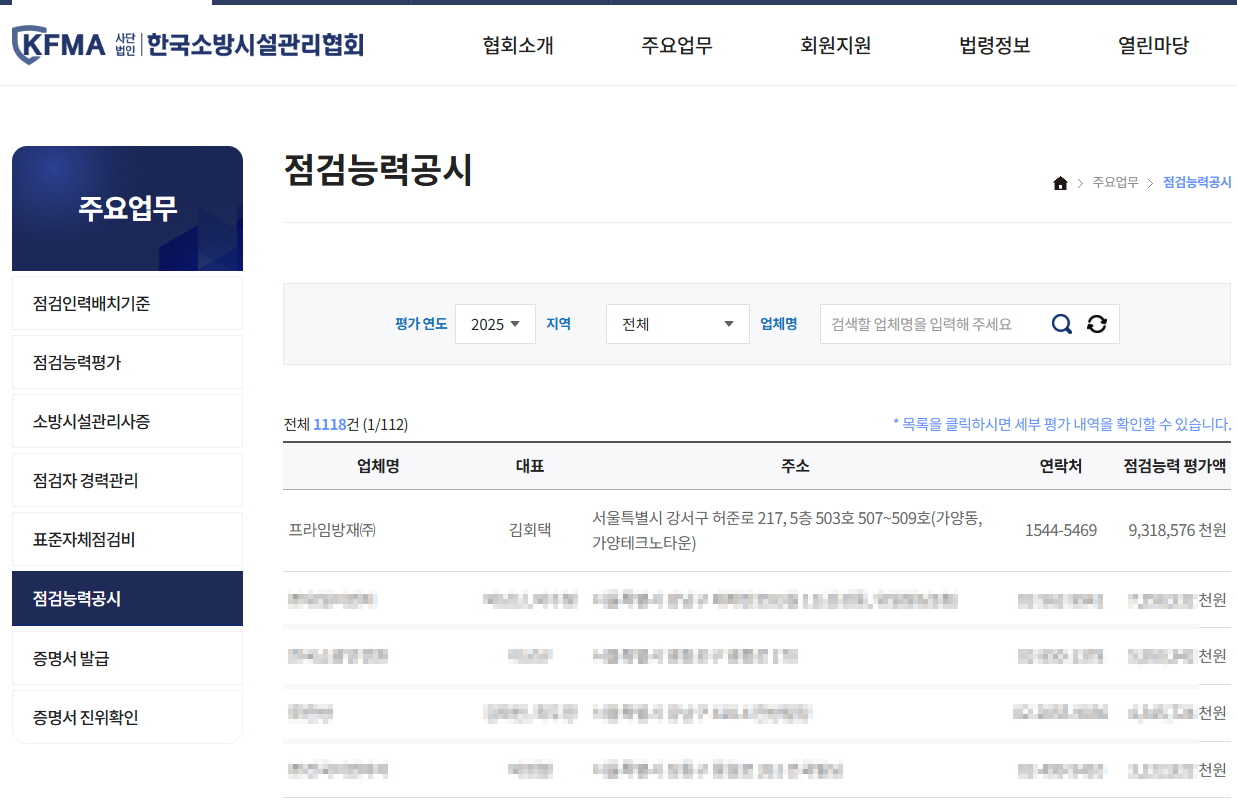Screen dimensions: 1237x807
Task: Click 증명서 발급 in the sidebar
Action: click(127, 658)
